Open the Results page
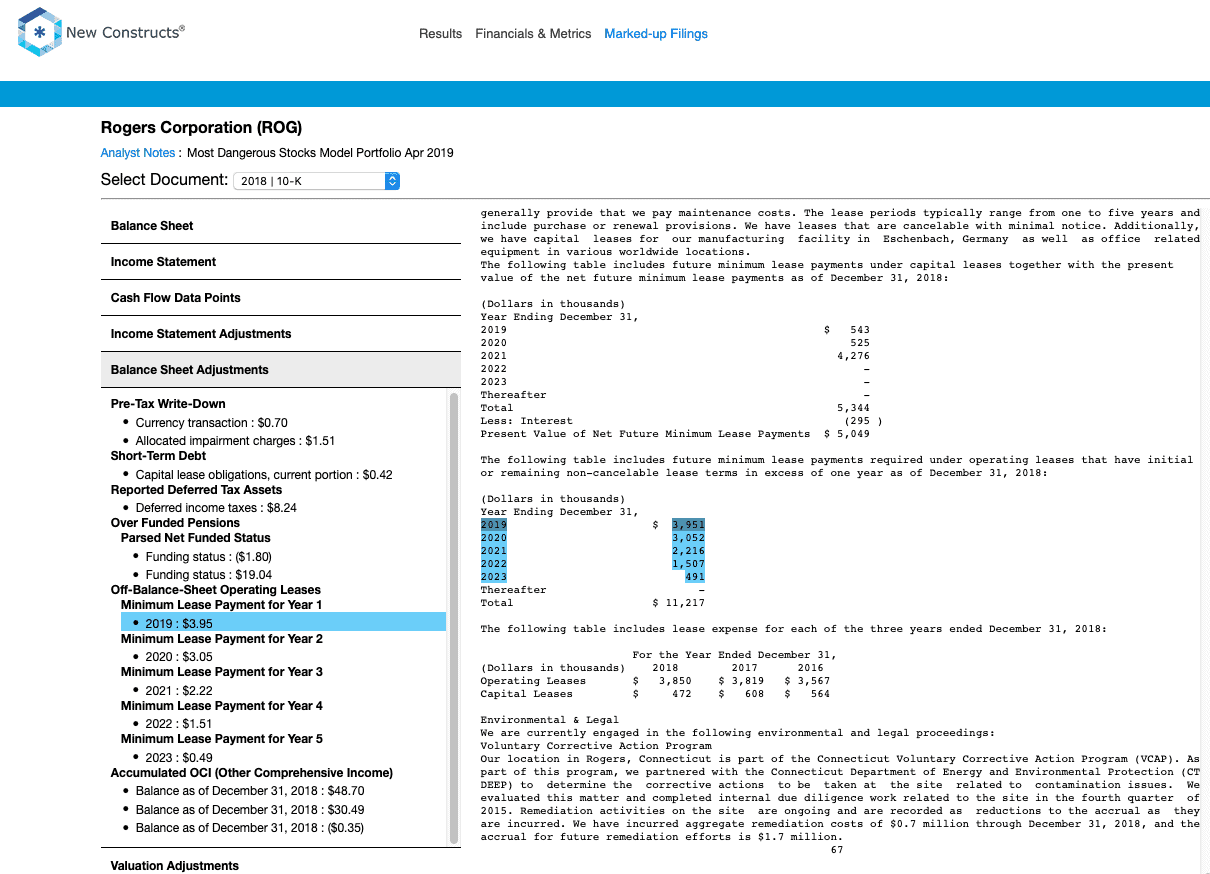1210x874 pixels. pyautogui.click(x=440, y=34)
